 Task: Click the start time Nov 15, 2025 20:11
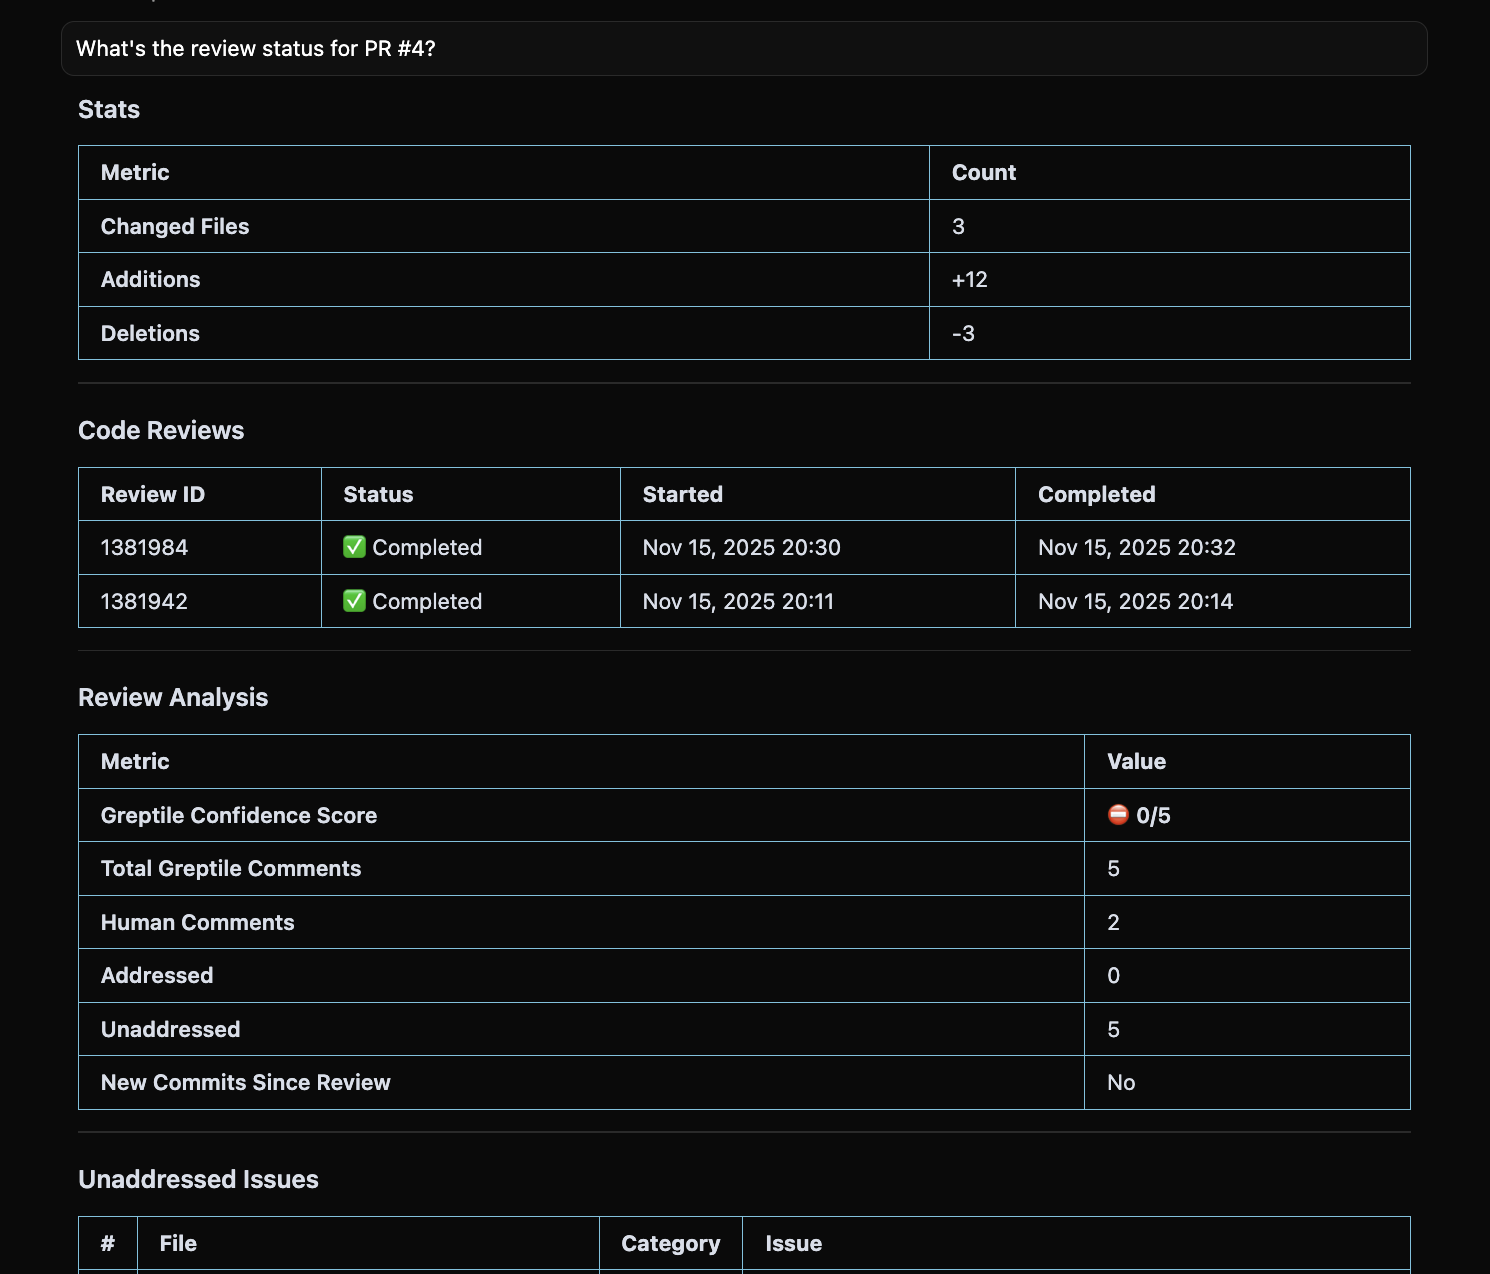point(738,602)
